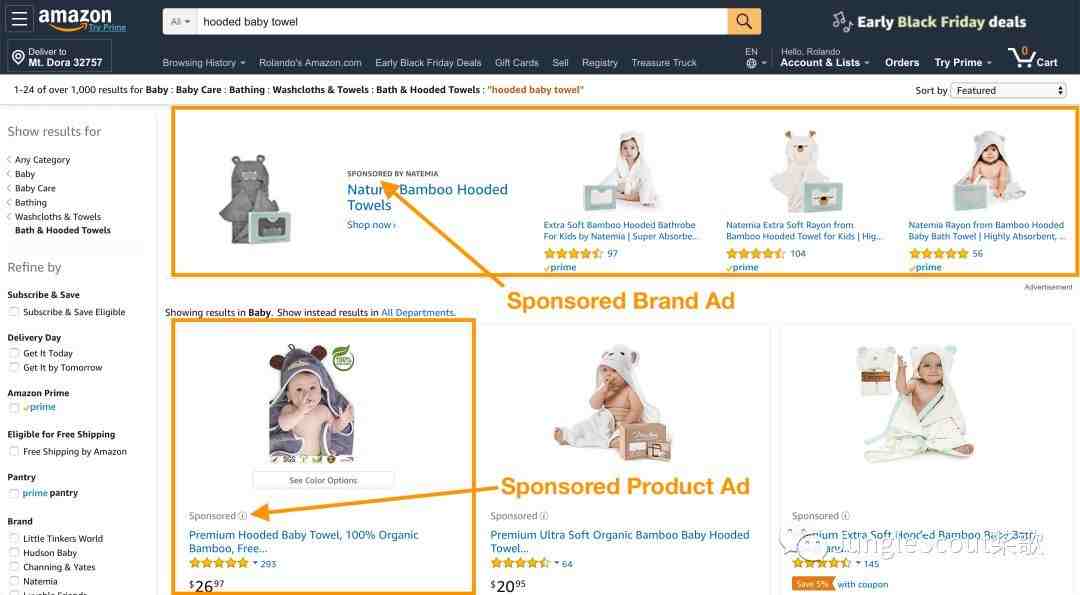Click the info icon beside first Sponsored label
The width and height of the screenshot is (1080, 595).
click(x=242, y=516)
